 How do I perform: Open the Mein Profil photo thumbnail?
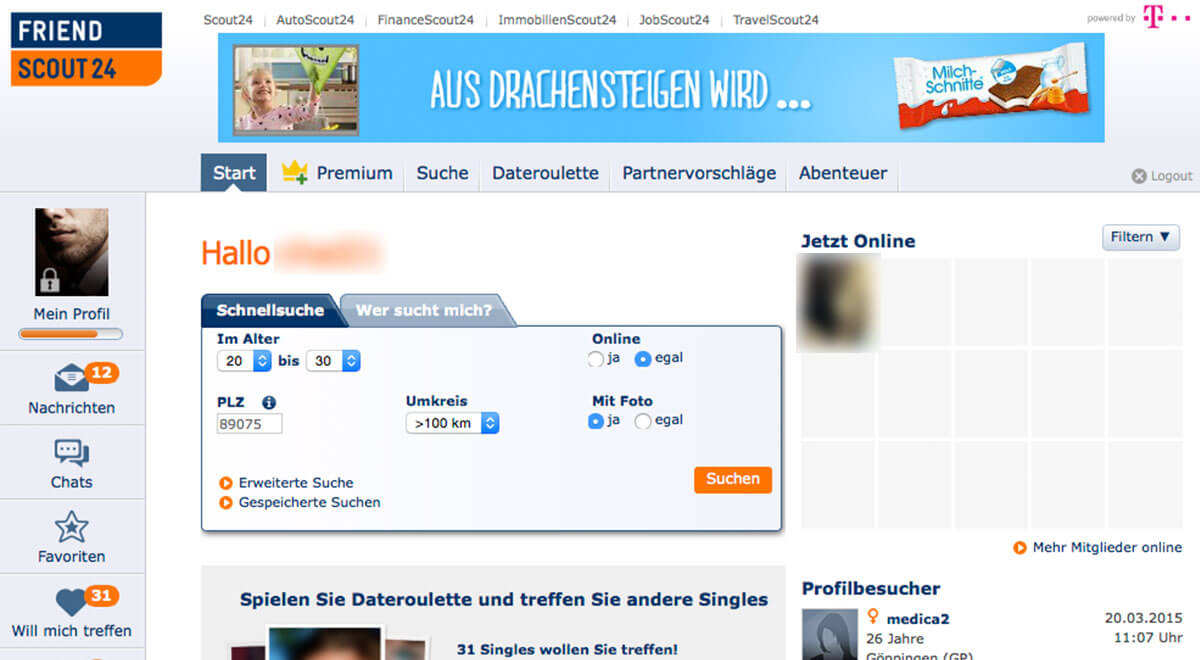click(72, 251)
